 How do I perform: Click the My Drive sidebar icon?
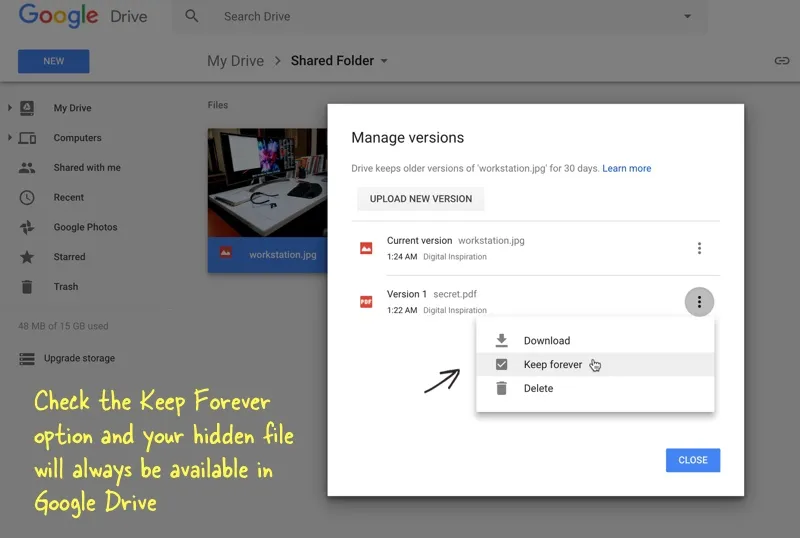coord(27,108)
